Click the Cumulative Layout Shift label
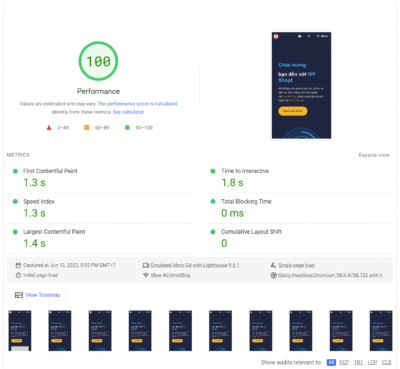 click(251, 232)
